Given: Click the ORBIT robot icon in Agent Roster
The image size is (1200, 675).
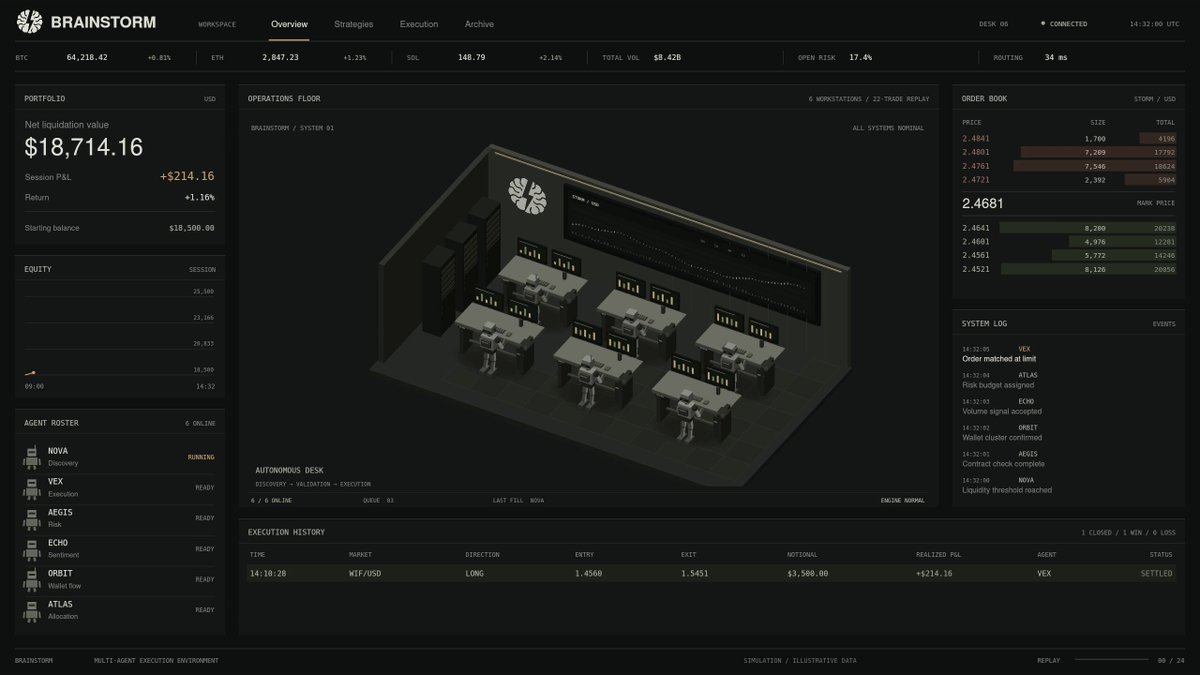Looking at the screenshot, I should [x=31, y=580].
